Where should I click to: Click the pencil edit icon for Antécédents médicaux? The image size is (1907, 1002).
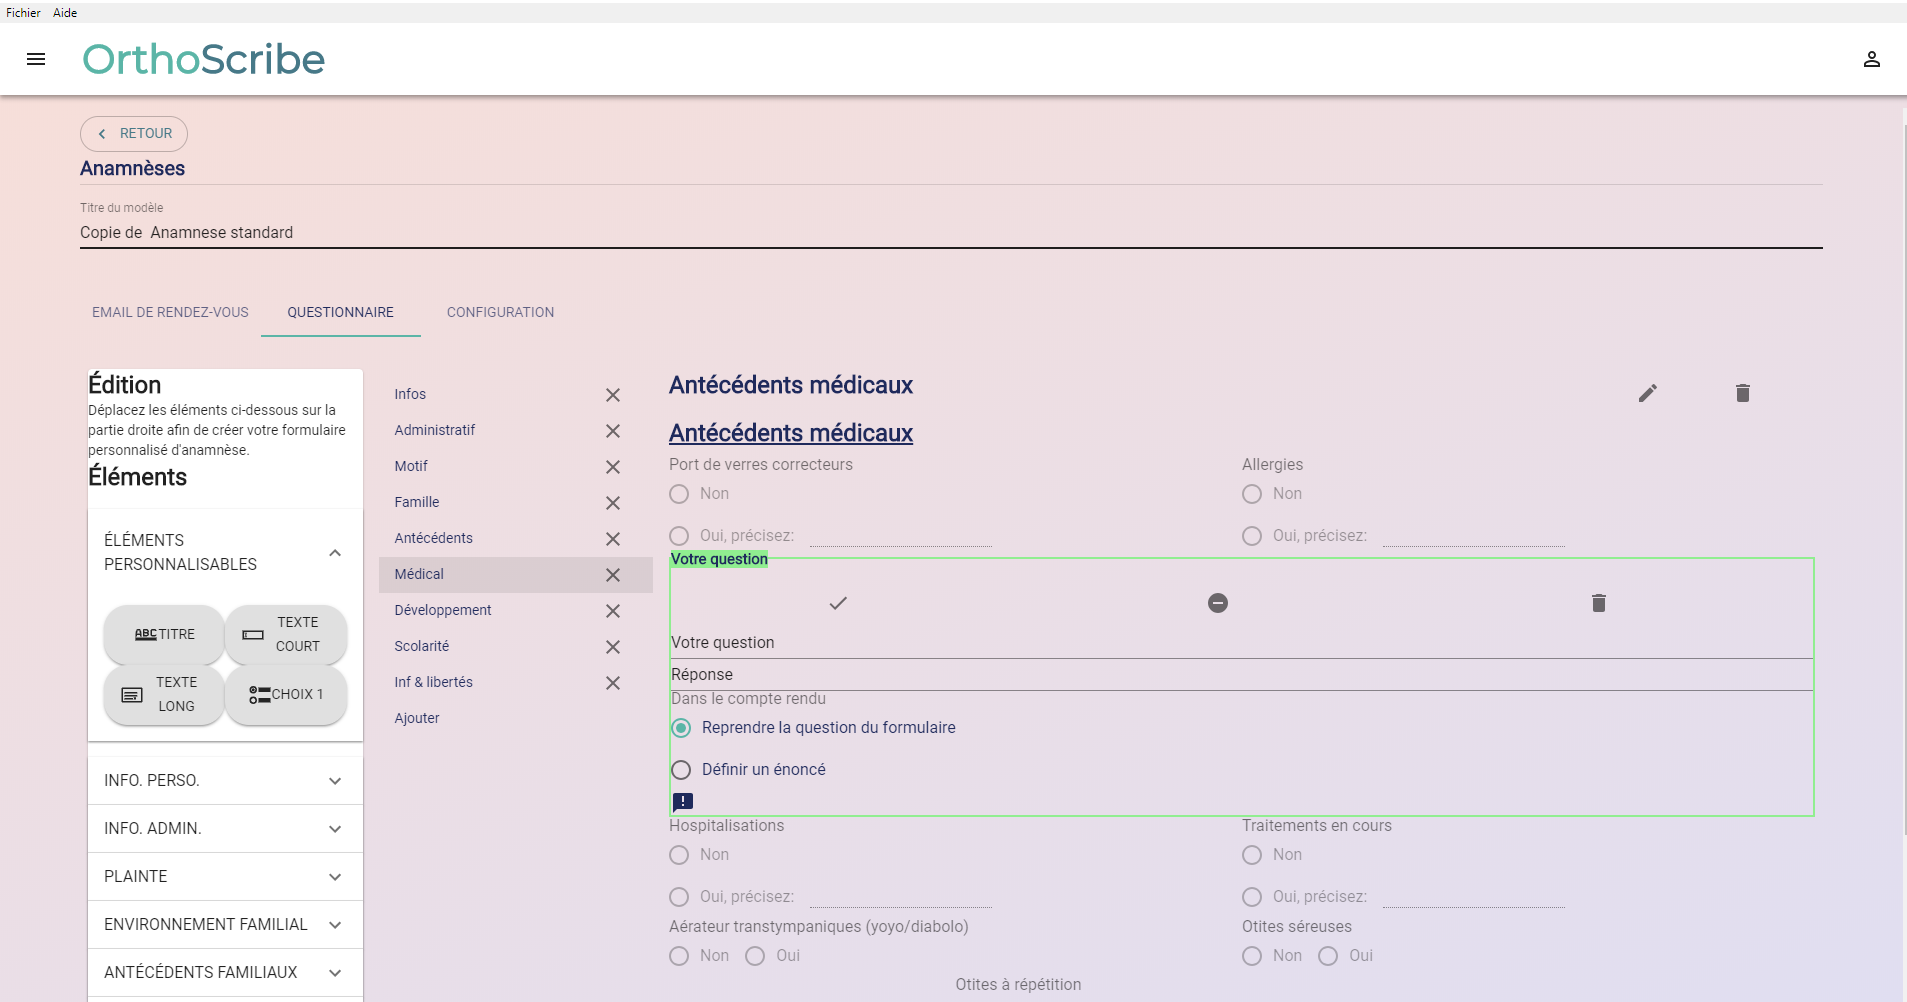pos(1647,393)
